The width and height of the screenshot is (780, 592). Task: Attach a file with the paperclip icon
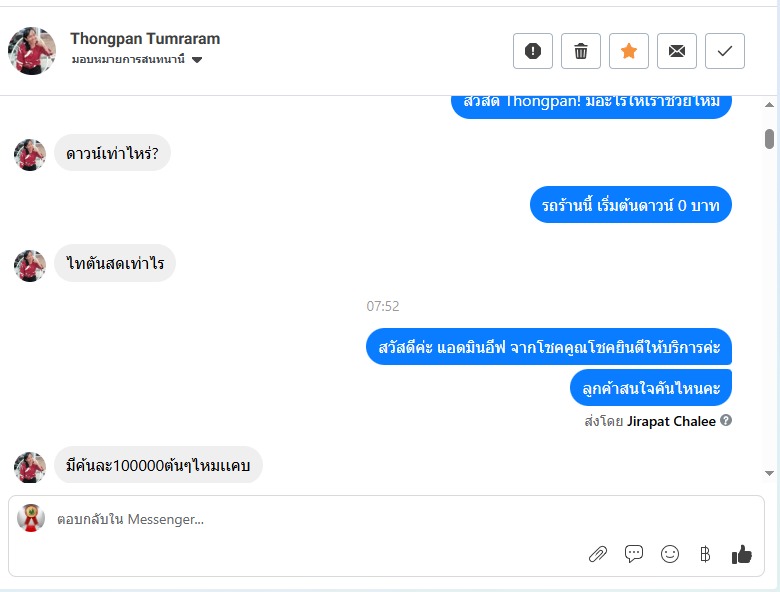(597, 554)
